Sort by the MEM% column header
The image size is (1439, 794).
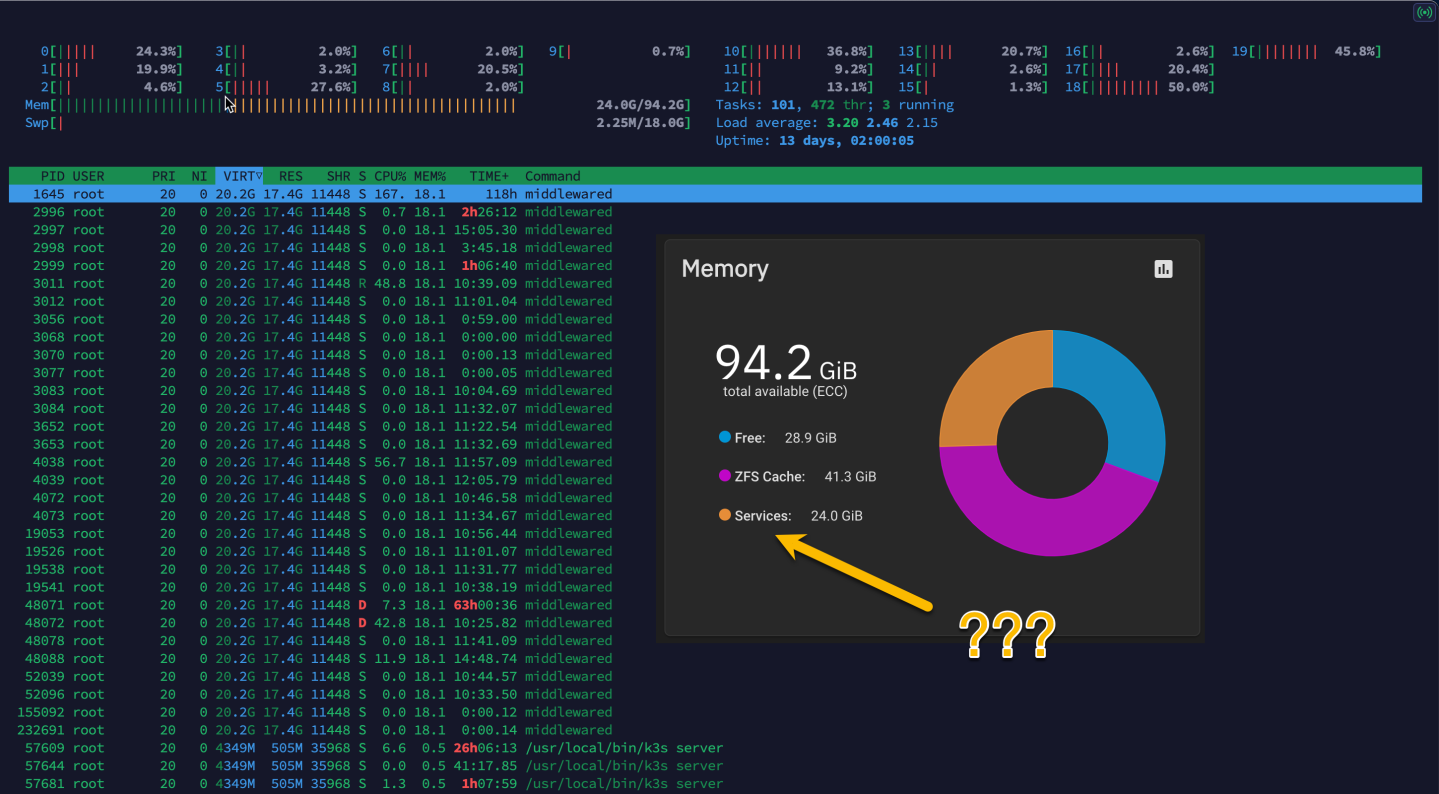point(430,176)
